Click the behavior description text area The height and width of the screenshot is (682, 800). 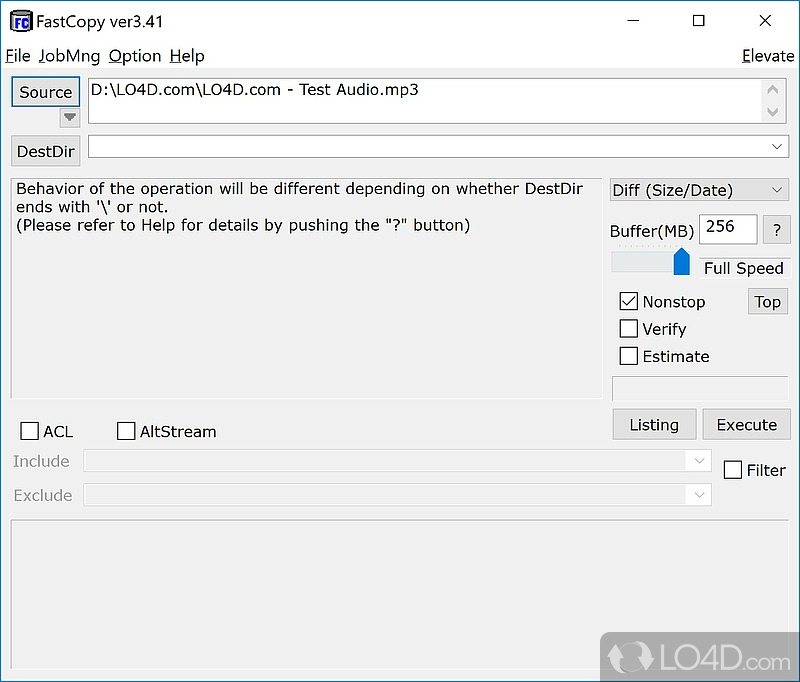[x=306, y=288]
